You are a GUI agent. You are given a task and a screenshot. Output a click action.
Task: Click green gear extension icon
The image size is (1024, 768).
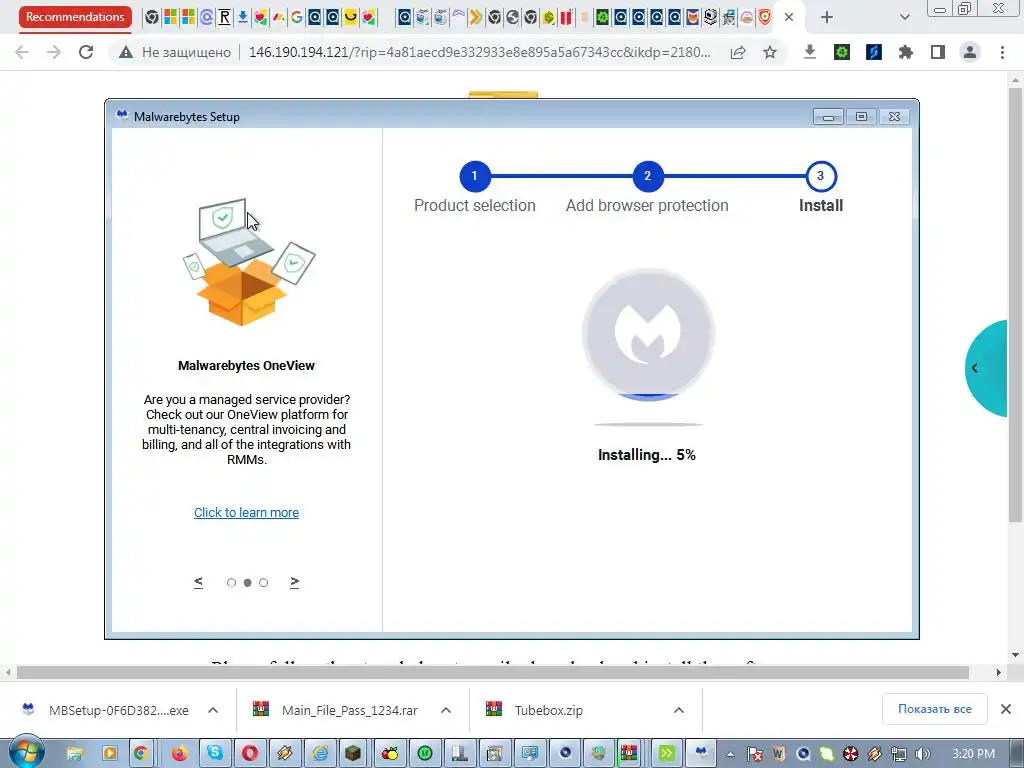(842, 52)
